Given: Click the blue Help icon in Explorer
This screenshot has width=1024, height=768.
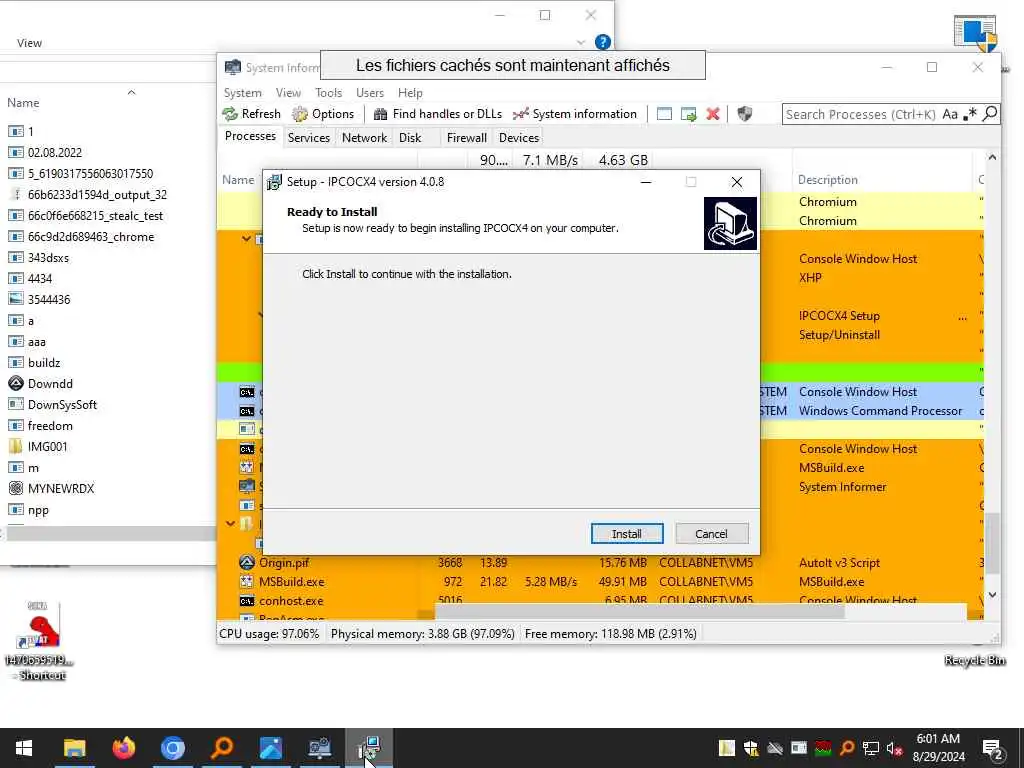Looking at the screenshot, I should click(602, 42).
